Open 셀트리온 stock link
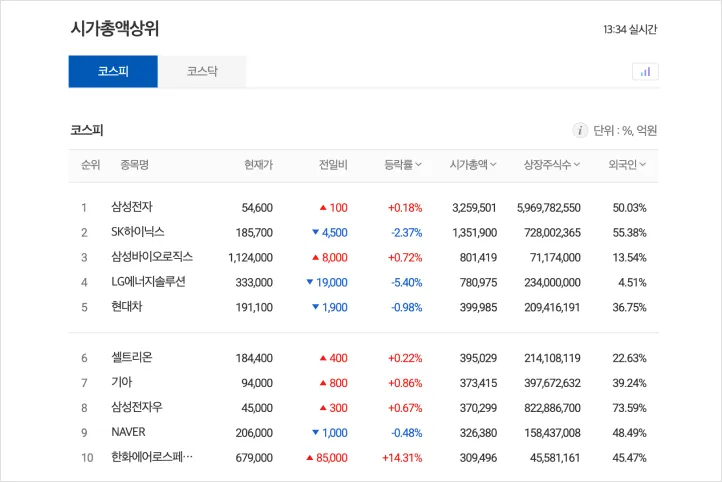Screen dimensions: 722x482 (x=132, y=357)
